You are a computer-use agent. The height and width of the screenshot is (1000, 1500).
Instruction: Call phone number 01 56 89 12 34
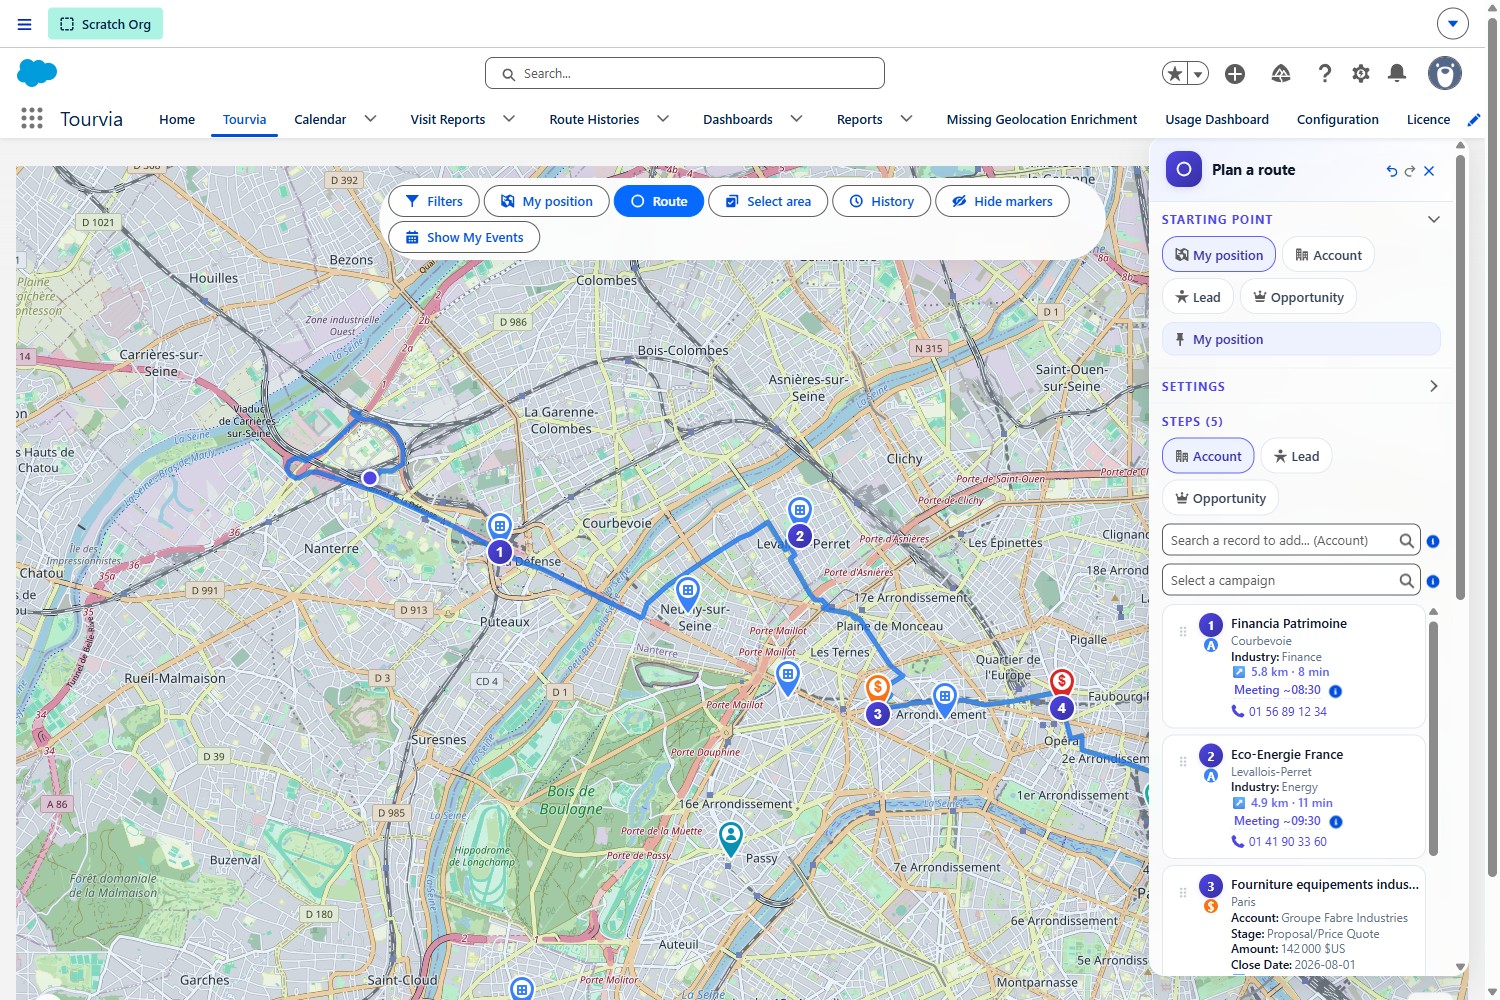click(x=1287, y=712)
